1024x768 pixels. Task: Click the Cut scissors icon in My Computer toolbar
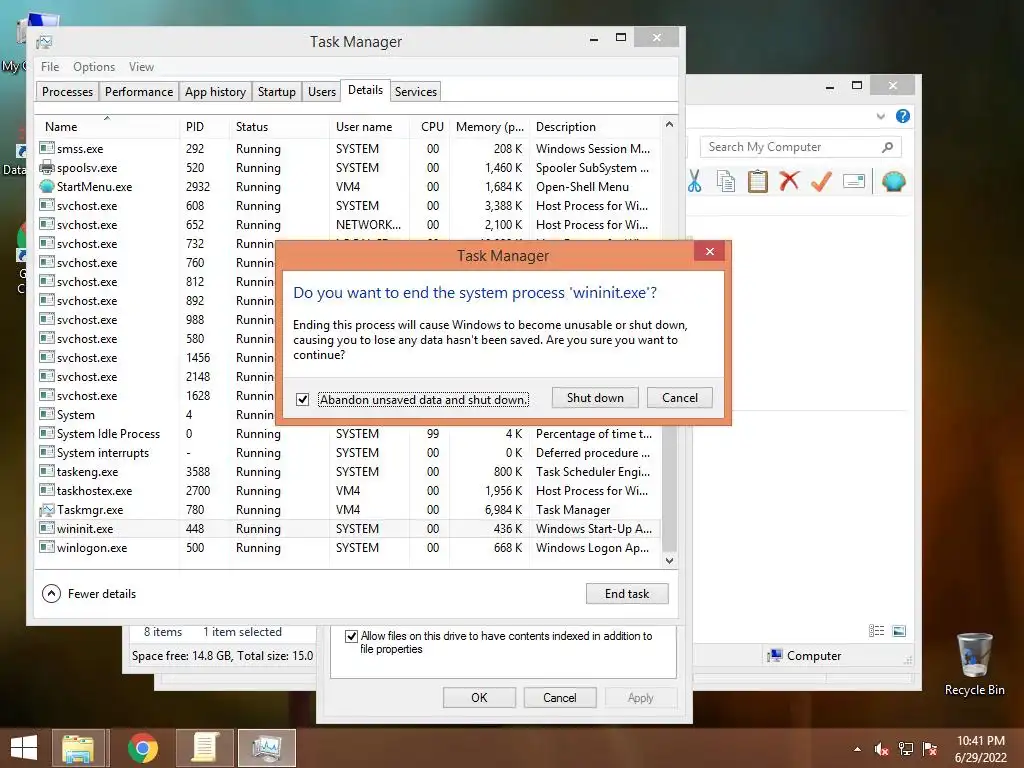694,181
